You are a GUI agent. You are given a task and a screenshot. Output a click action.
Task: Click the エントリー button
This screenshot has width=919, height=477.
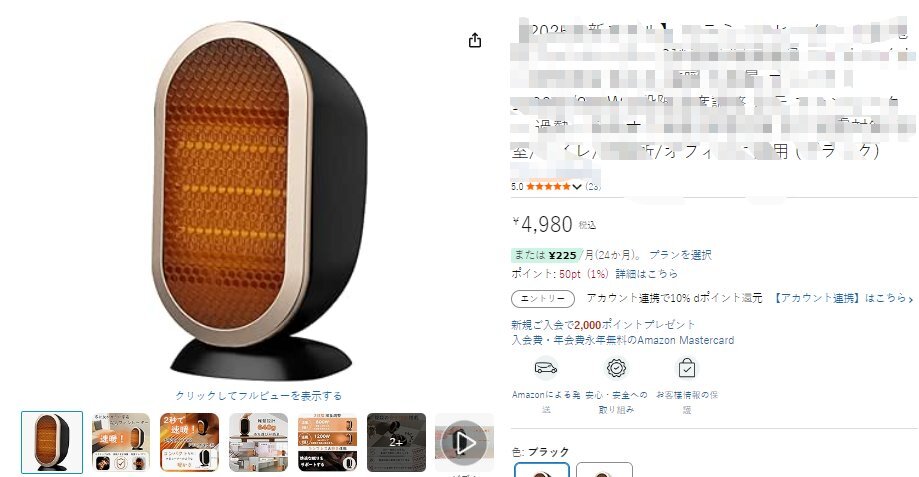[x=543, y=299]
